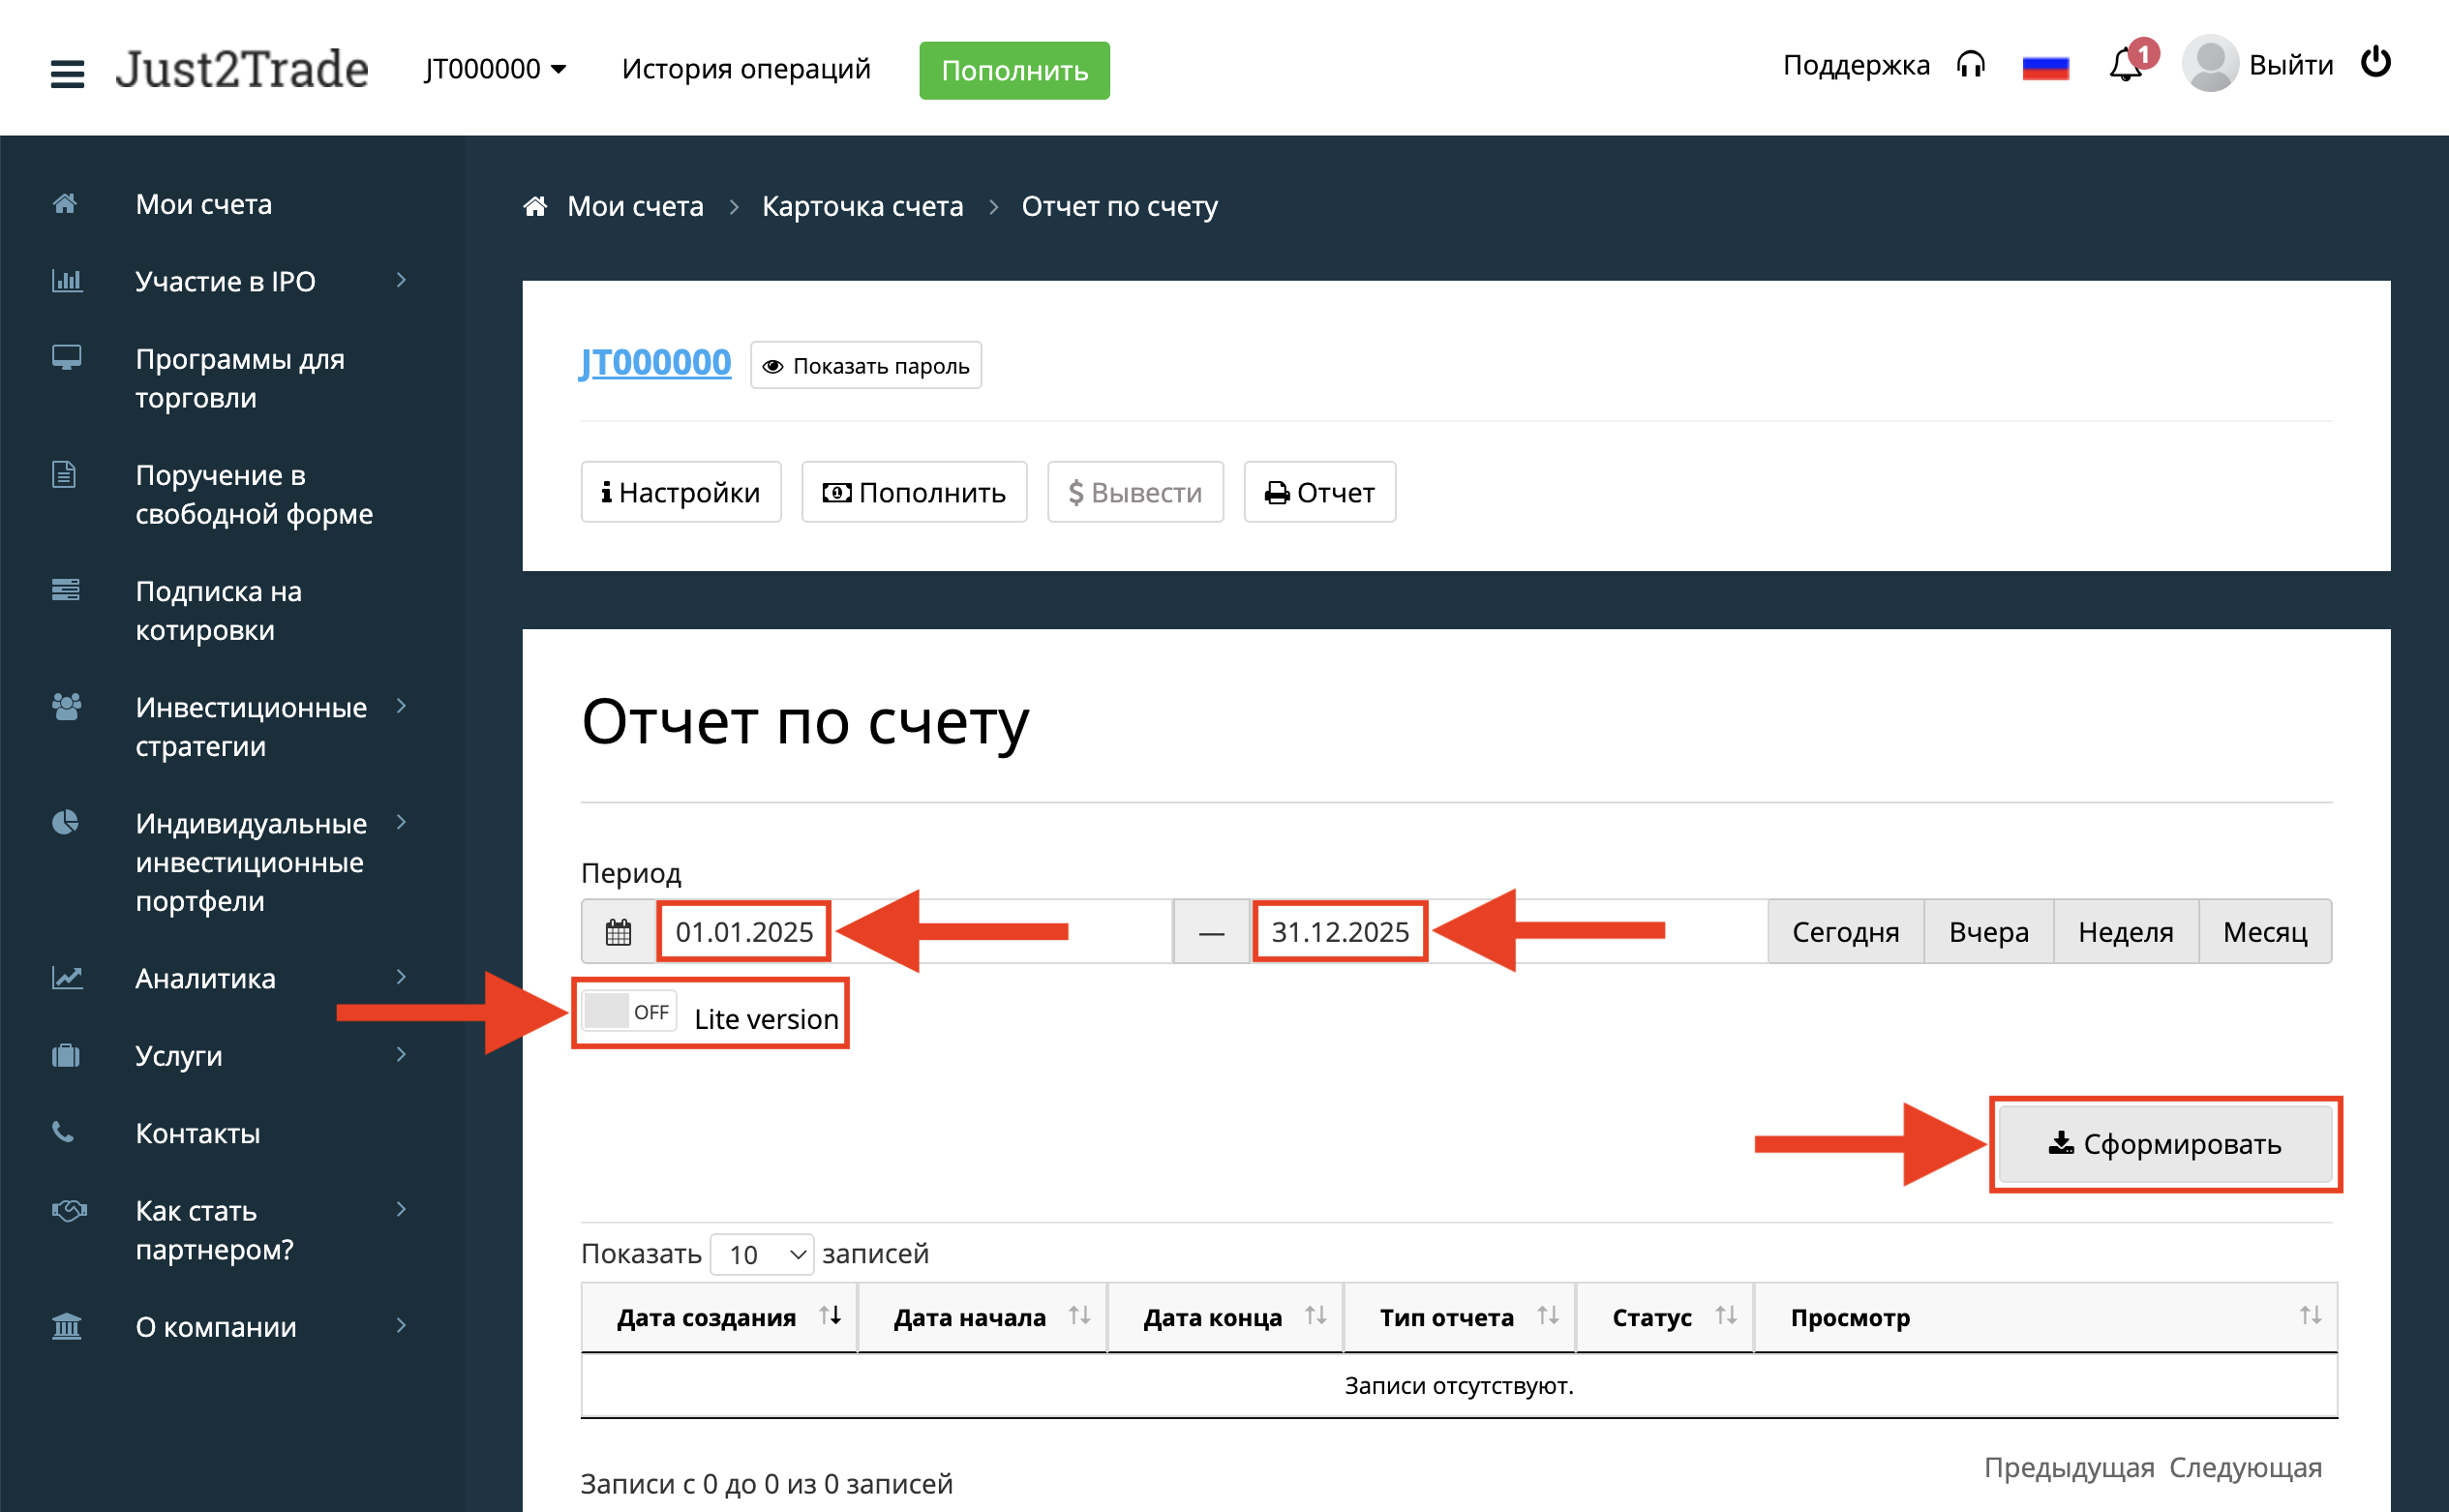2449x1512 pixels.
Task: Toggle the Lite version switch
Action: pyautogui.click(x=629, y=1012)
